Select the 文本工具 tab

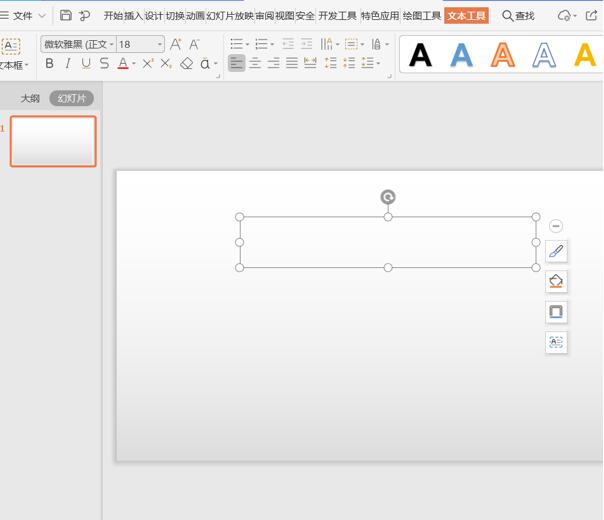pos(466,16)
